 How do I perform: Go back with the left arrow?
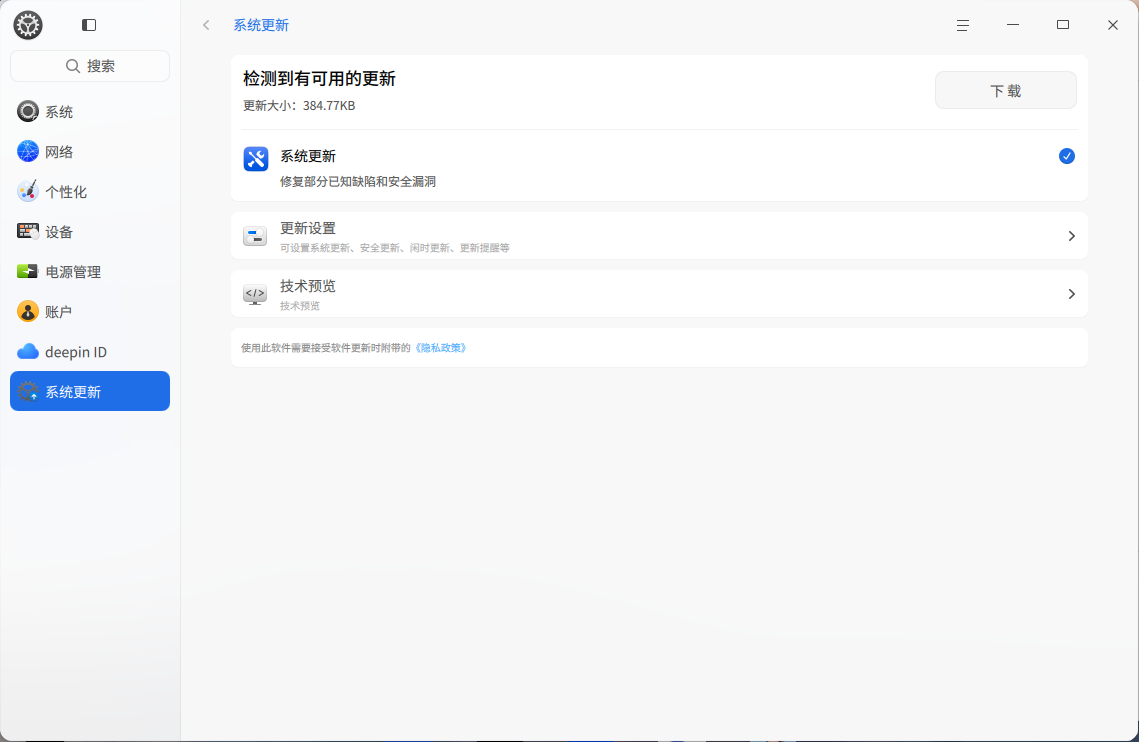(x=206, y=25)
